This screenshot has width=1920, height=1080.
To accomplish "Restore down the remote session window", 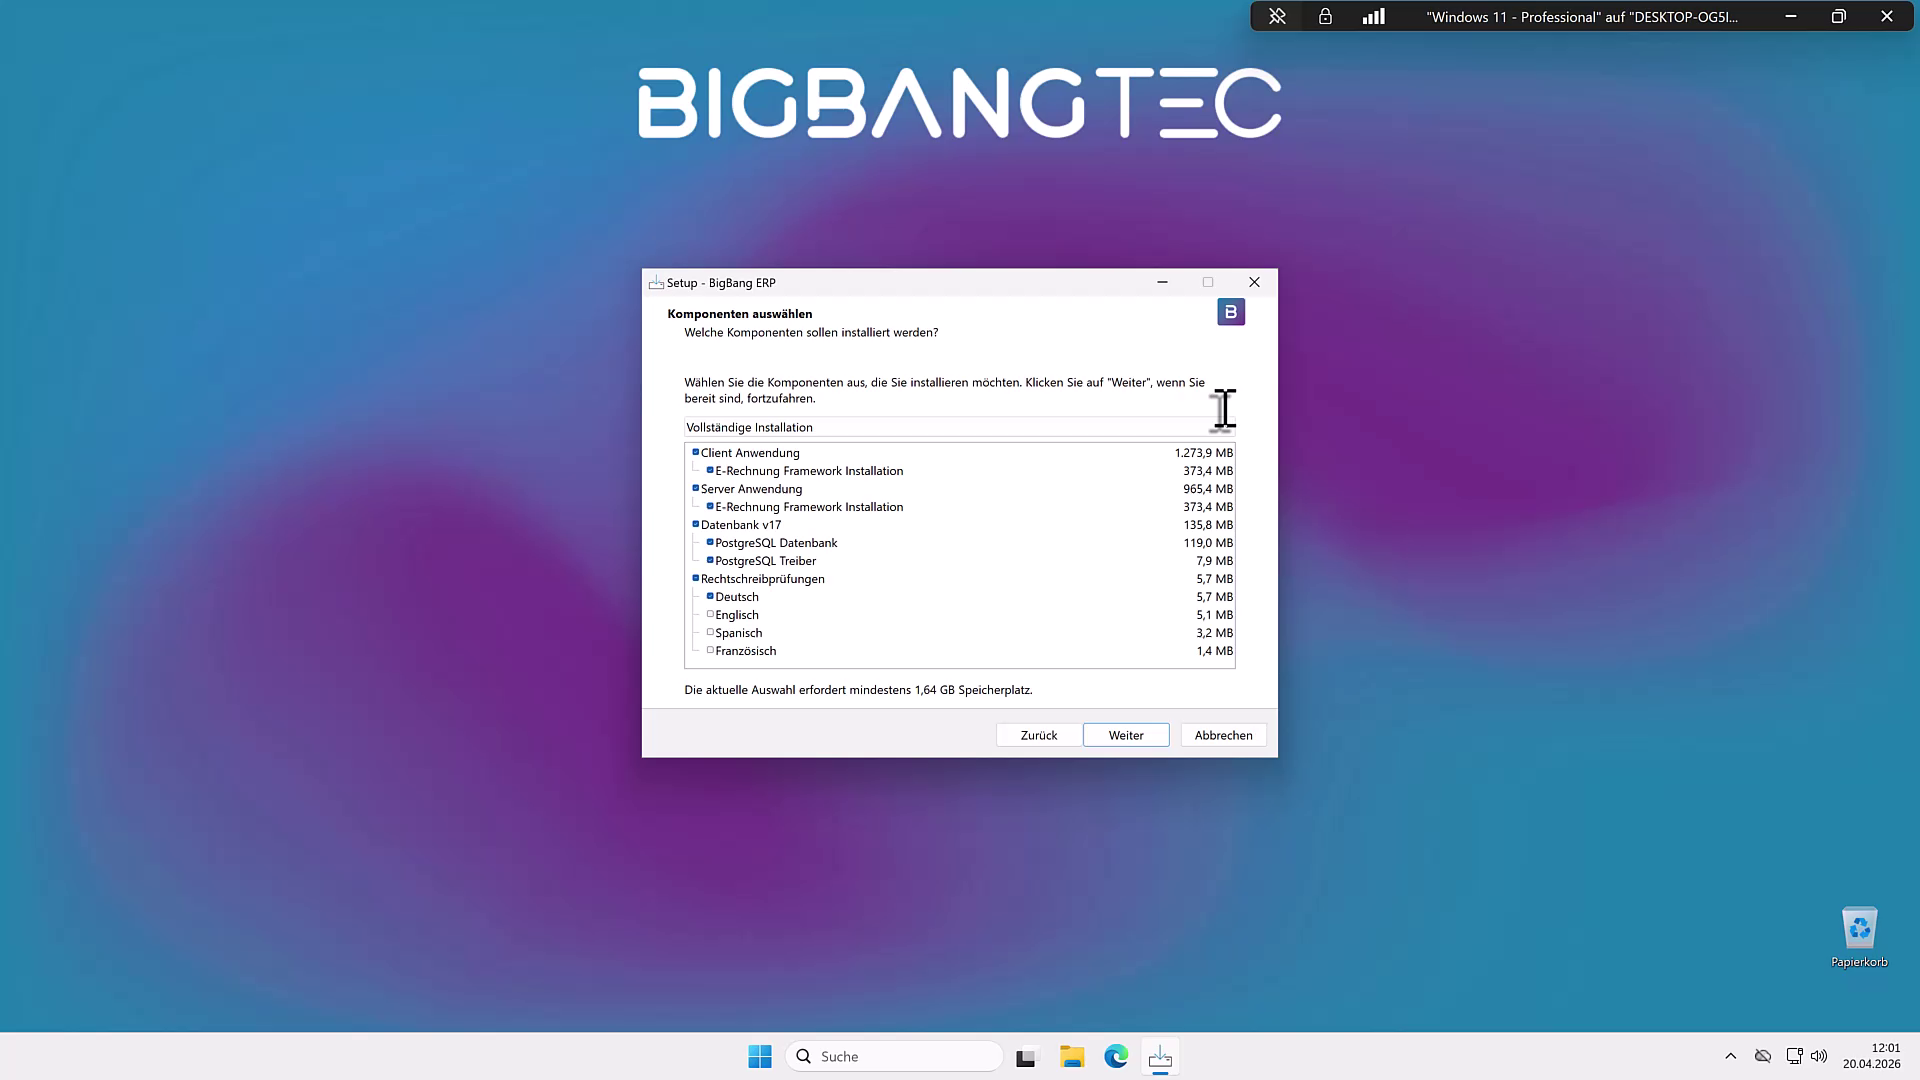I will (x=1838, y=16).
